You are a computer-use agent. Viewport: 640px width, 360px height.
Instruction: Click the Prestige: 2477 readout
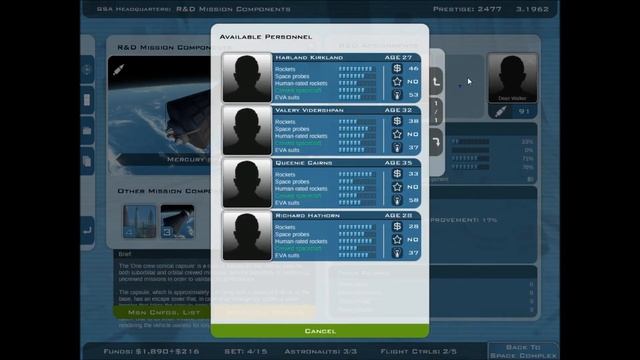tap(467, 9)
